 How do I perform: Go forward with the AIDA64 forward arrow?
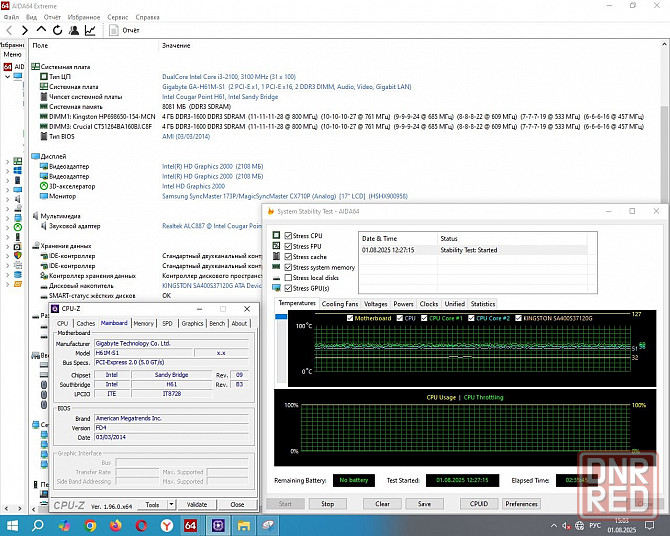click(x=25, y=30)
